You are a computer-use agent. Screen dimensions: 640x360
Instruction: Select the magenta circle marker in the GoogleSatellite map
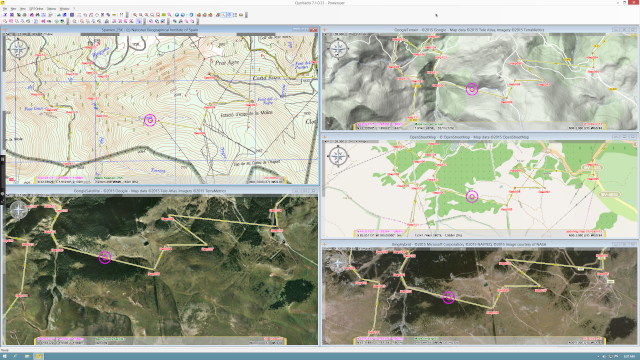105,257
